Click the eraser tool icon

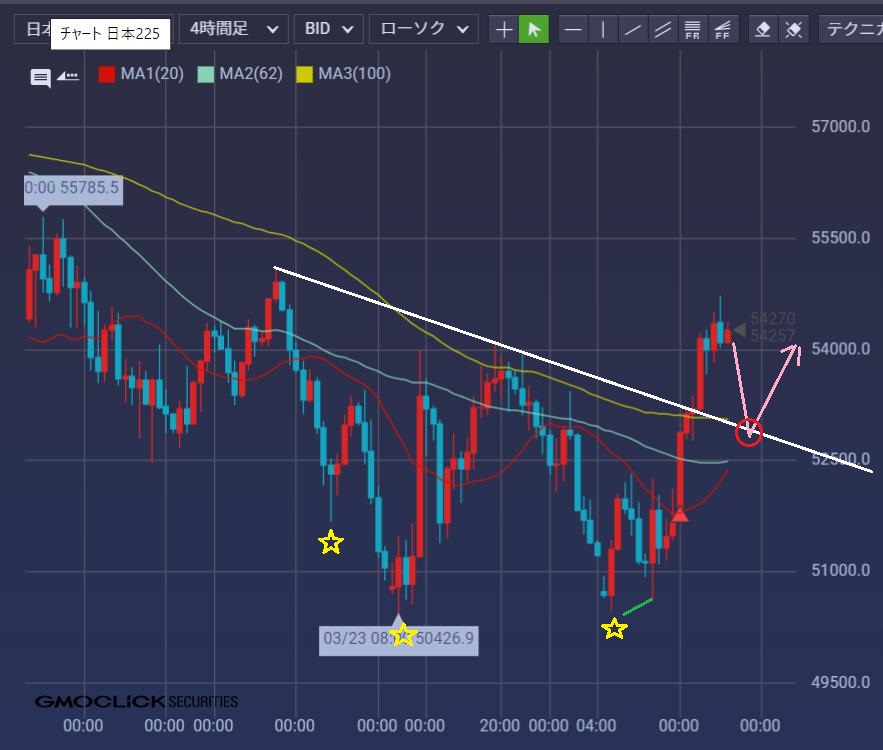(x=763, y=29)
